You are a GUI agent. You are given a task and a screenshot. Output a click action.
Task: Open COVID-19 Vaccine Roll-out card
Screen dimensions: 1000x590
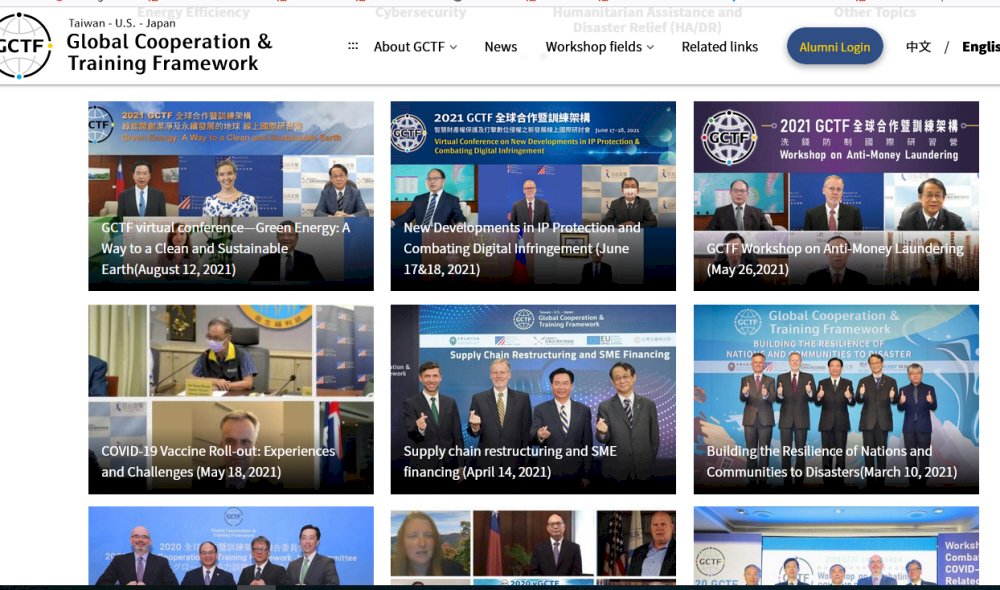pos(231,399)
